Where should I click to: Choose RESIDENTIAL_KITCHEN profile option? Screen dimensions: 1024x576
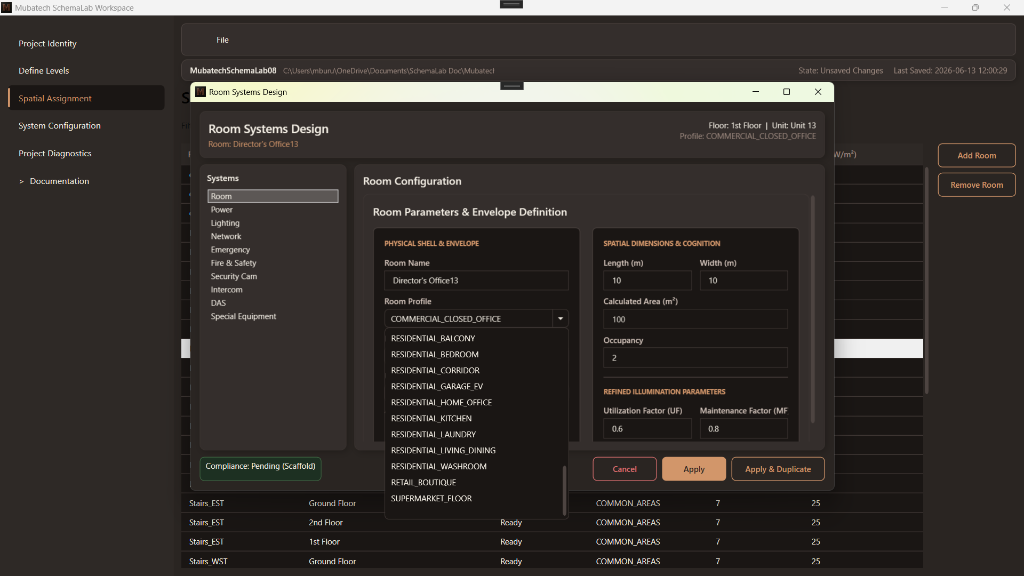474,418
